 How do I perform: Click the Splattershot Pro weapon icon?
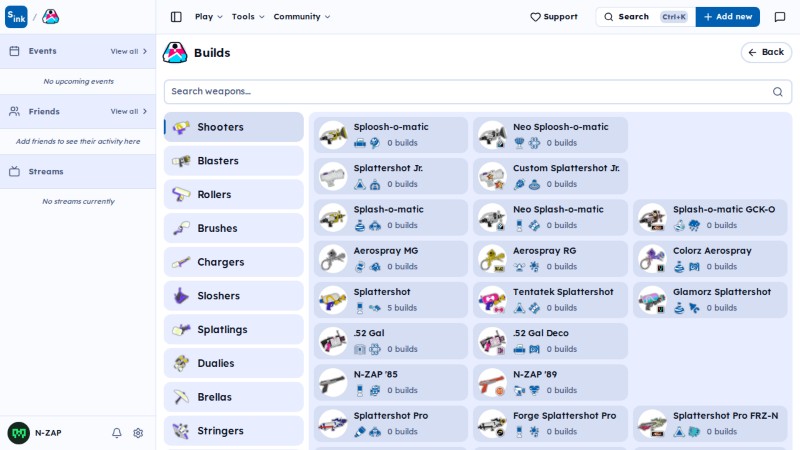(x=333, y=424)
